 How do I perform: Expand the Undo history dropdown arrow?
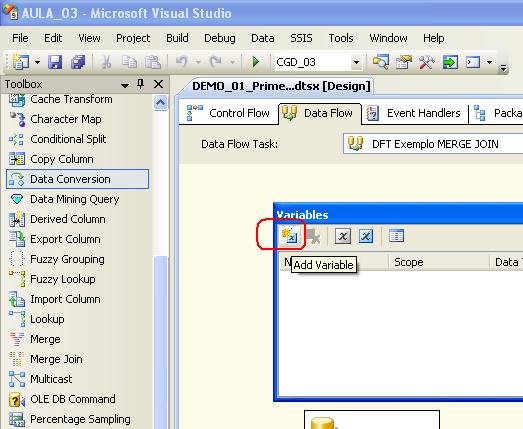198,62
